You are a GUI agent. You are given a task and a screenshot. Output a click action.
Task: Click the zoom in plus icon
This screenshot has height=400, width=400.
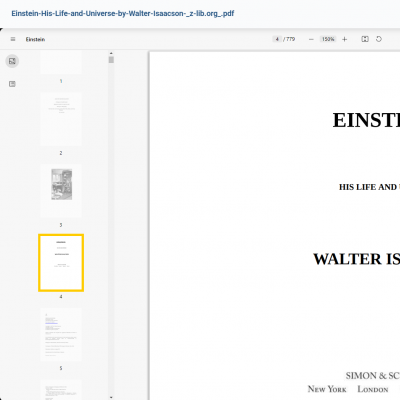[345, 39]
